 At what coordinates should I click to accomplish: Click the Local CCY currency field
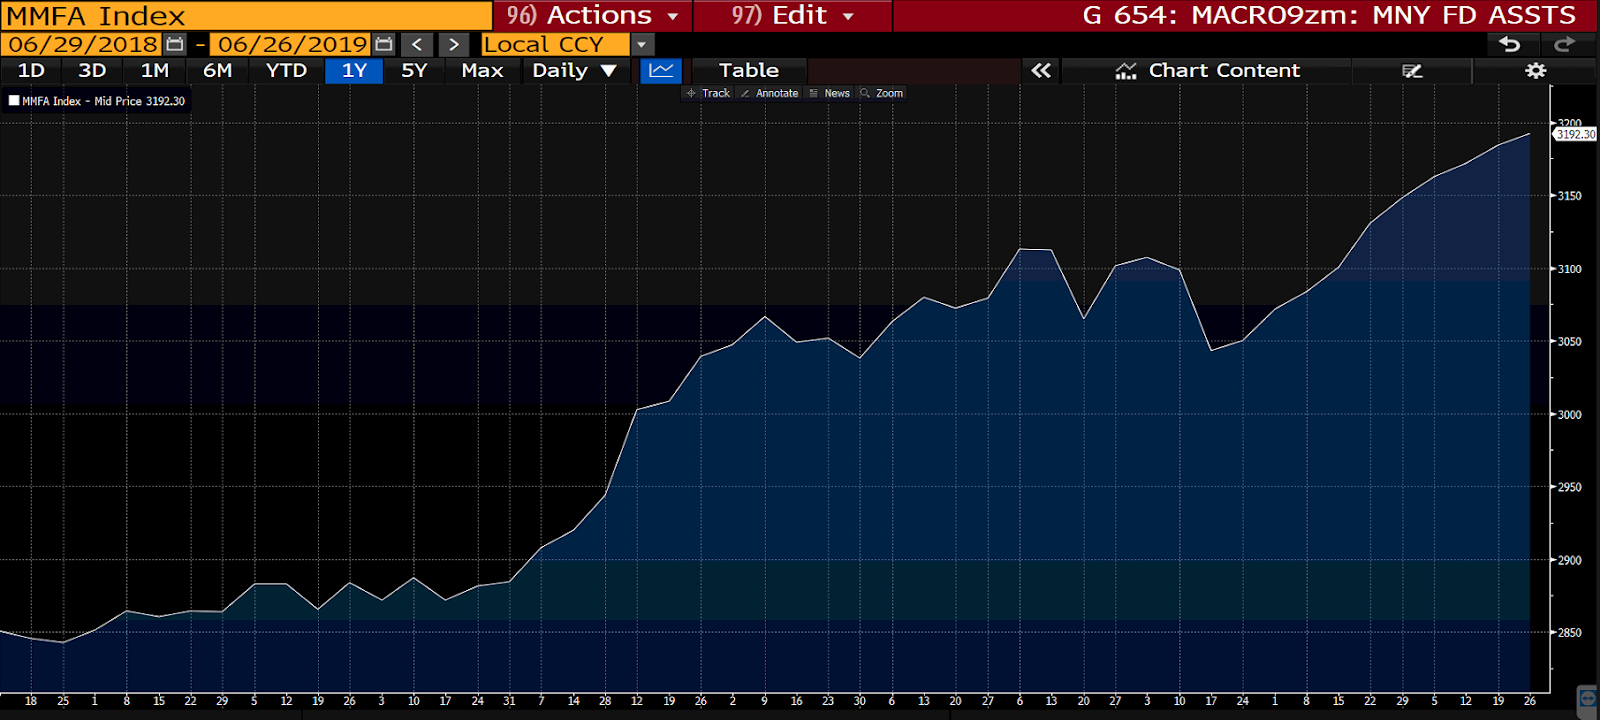(x=555, y=44)
